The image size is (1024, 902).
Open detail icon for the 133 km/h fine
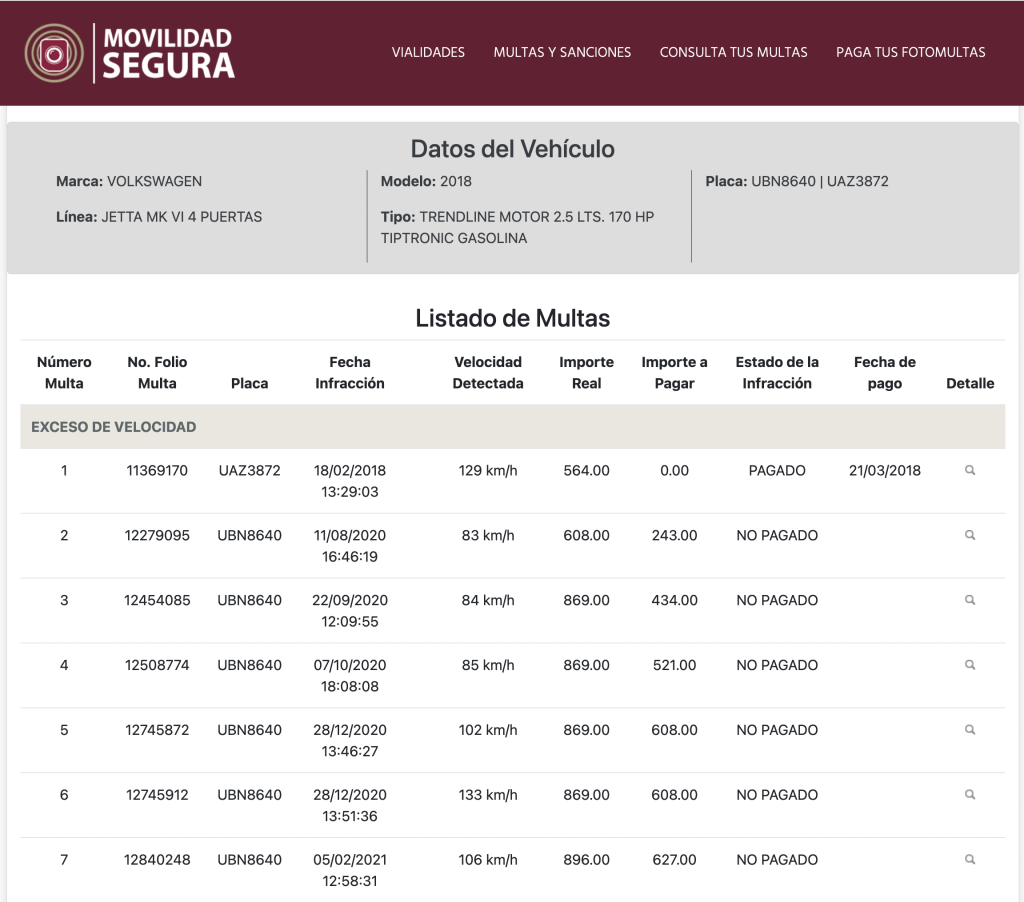click(969, 795)
